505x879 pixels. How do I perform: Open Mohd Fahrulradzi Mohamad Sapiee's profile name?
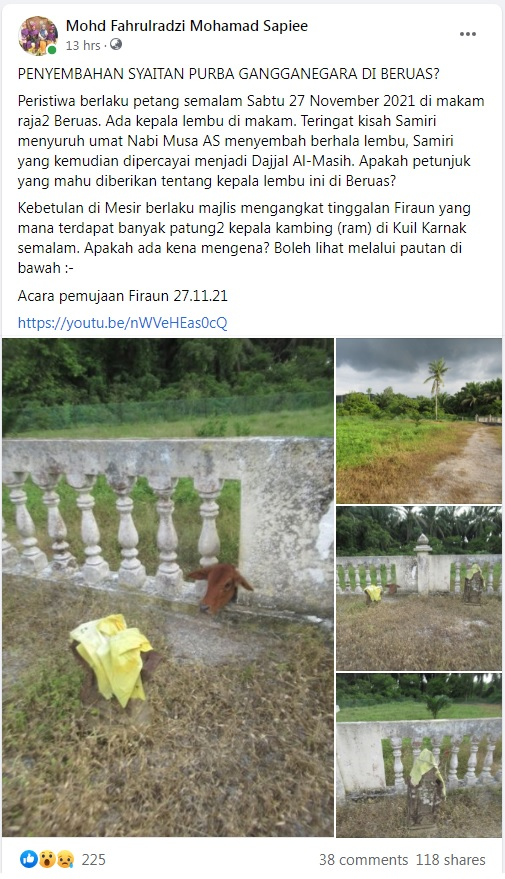pos(187,25)
